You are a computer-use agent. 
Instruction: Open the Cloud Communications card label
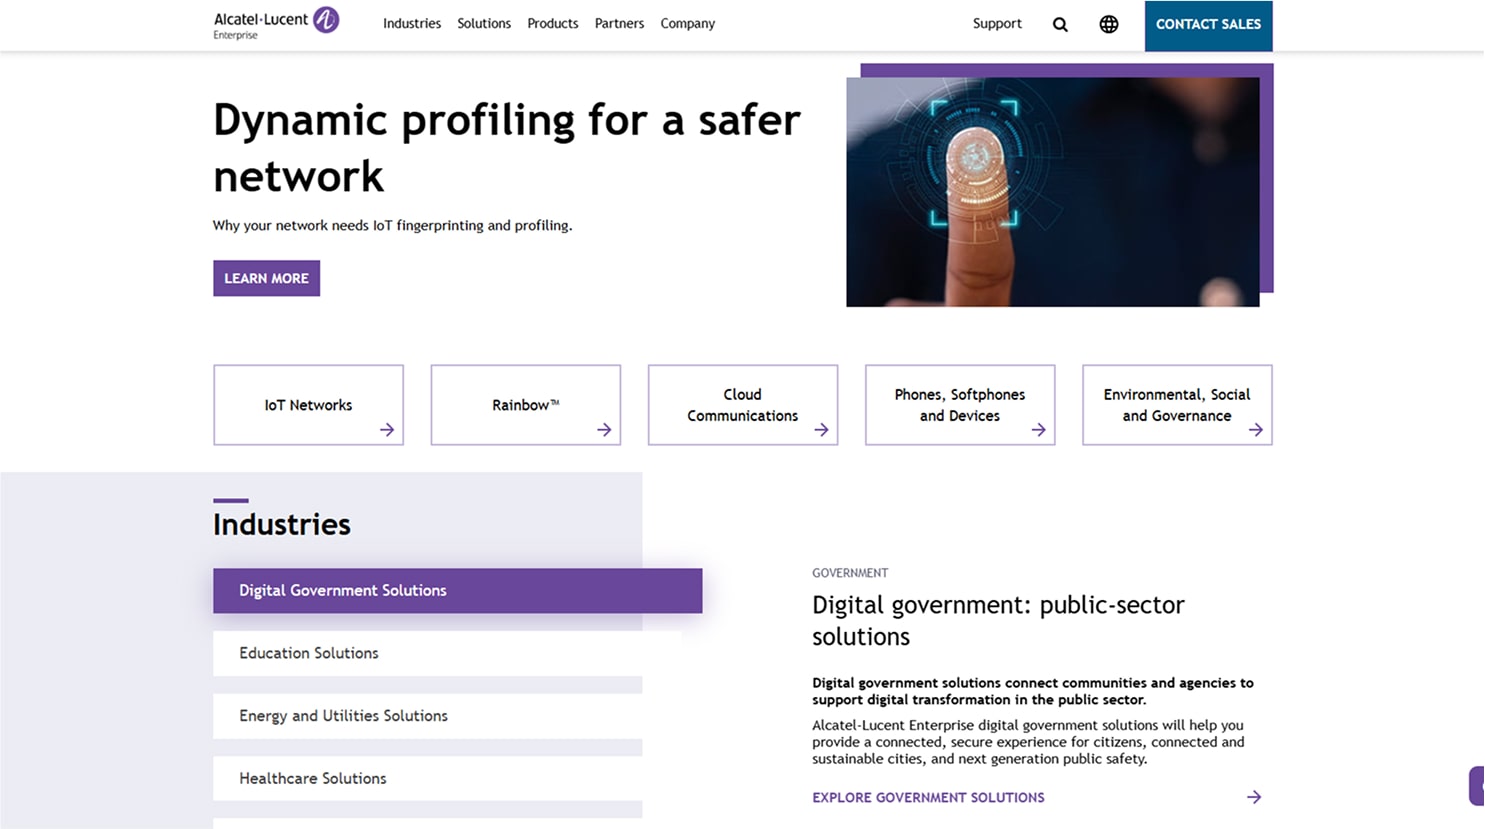pyautogui.click(x=743, y=405)
